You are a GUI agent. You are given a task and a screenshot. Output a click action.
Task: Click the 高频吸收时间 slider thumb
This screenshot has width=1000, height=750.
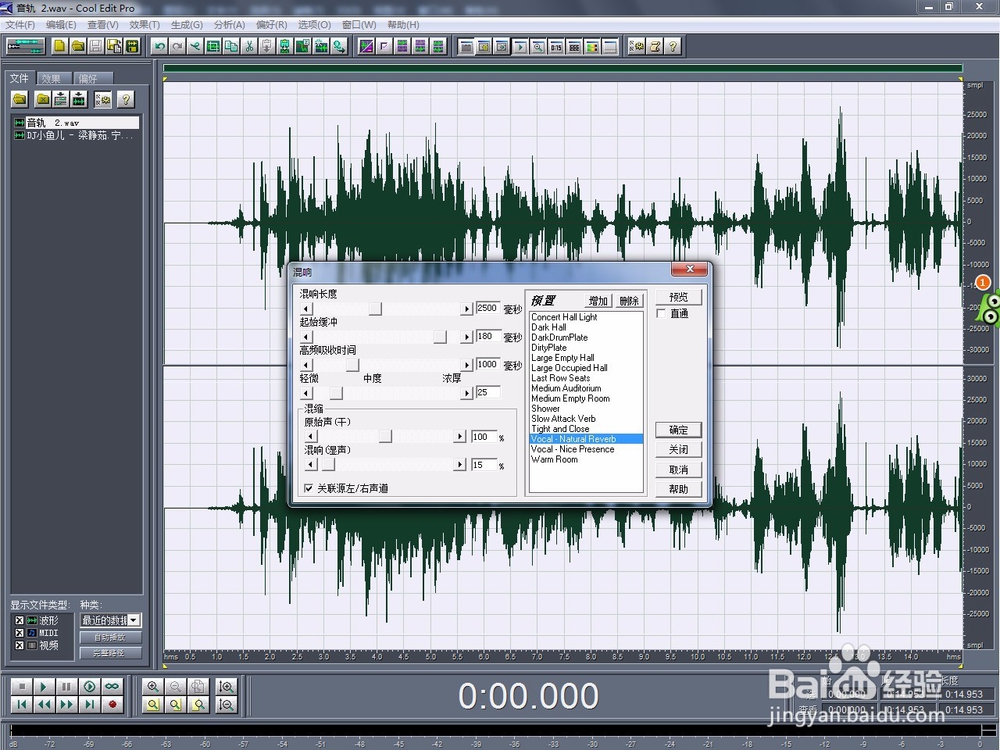(352, 365)
